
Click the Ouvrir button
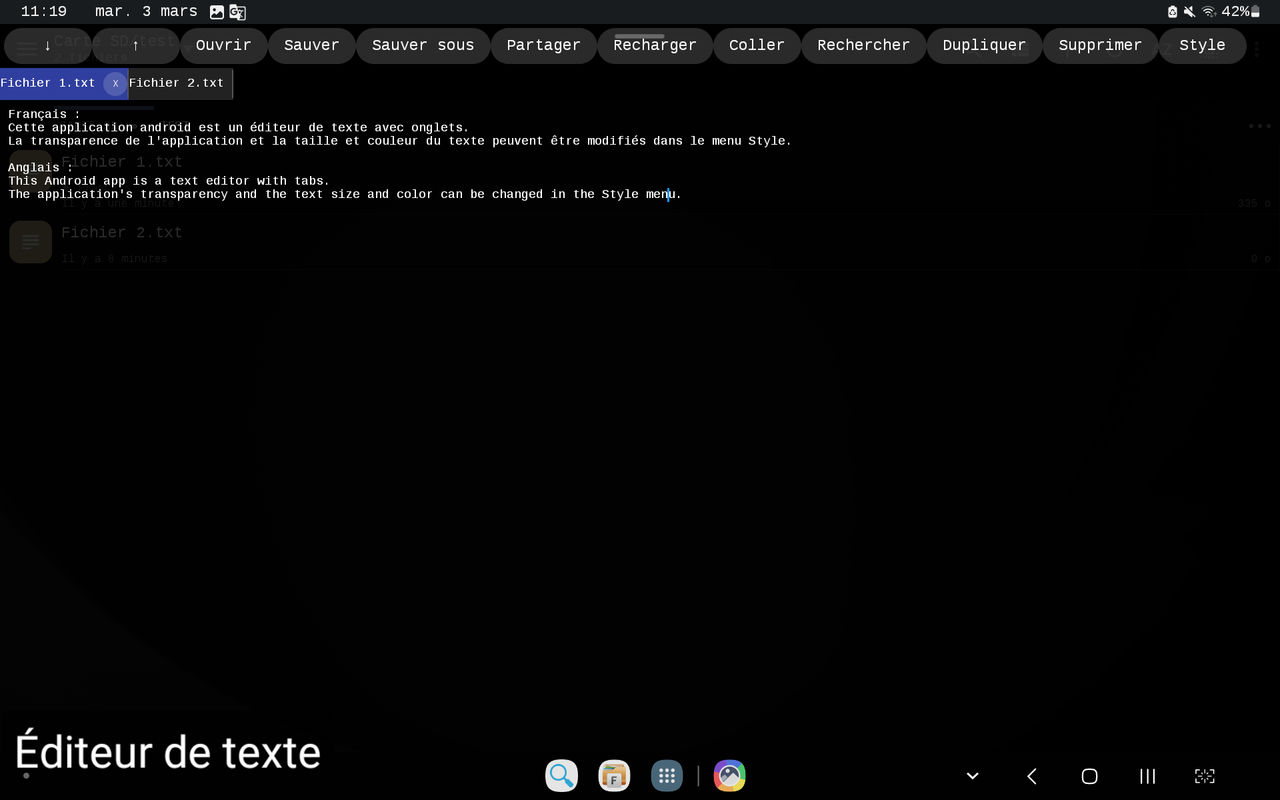click(x=223, y=46)
